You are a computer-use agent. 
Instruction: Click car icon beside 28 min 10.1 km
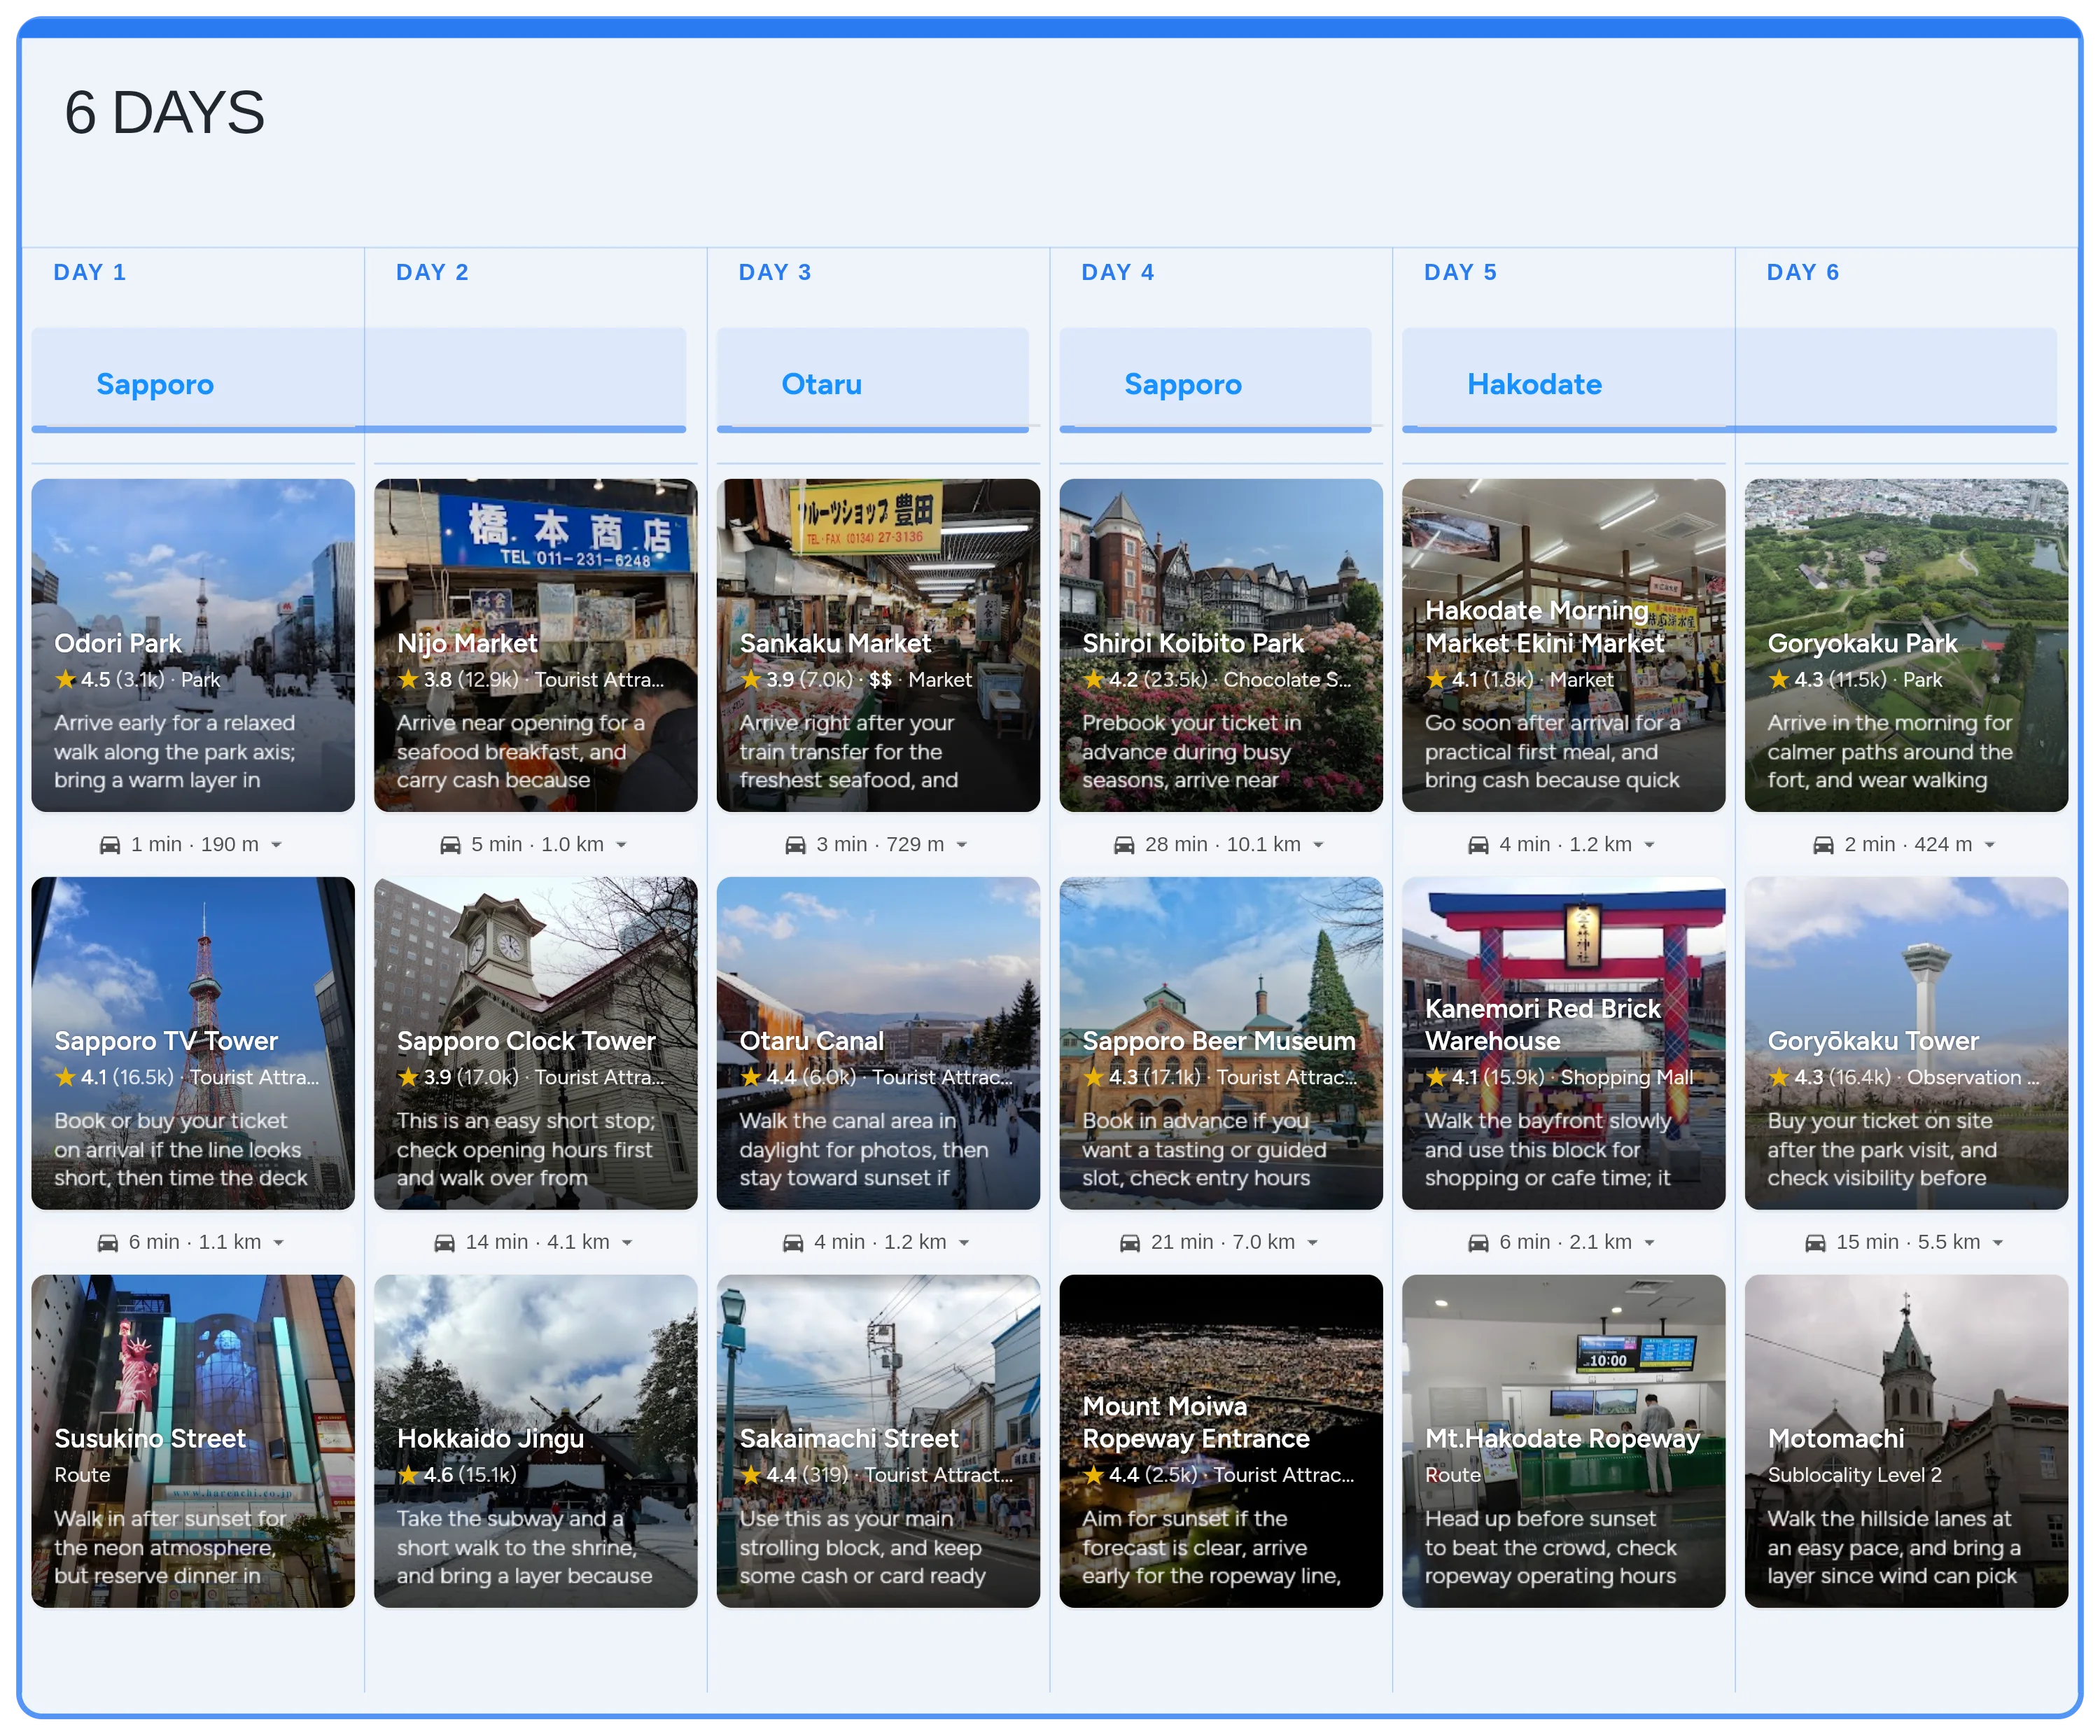(1124, 845)
